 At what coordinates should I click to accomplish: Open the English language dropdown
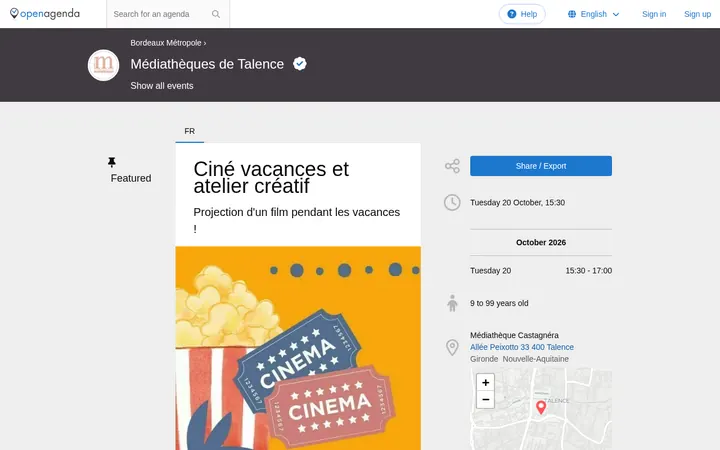click(594, 14)
